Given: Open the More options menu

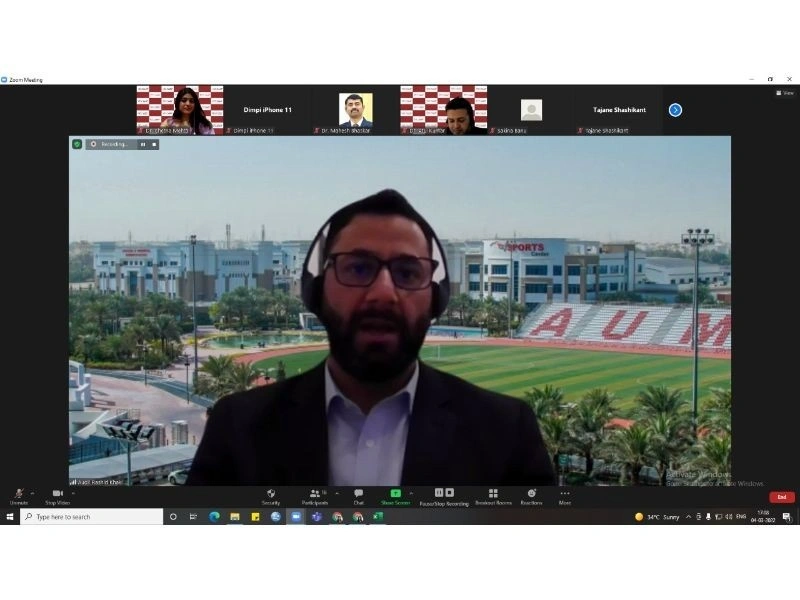Looking at the screenshot, I should tap(565, 493).
